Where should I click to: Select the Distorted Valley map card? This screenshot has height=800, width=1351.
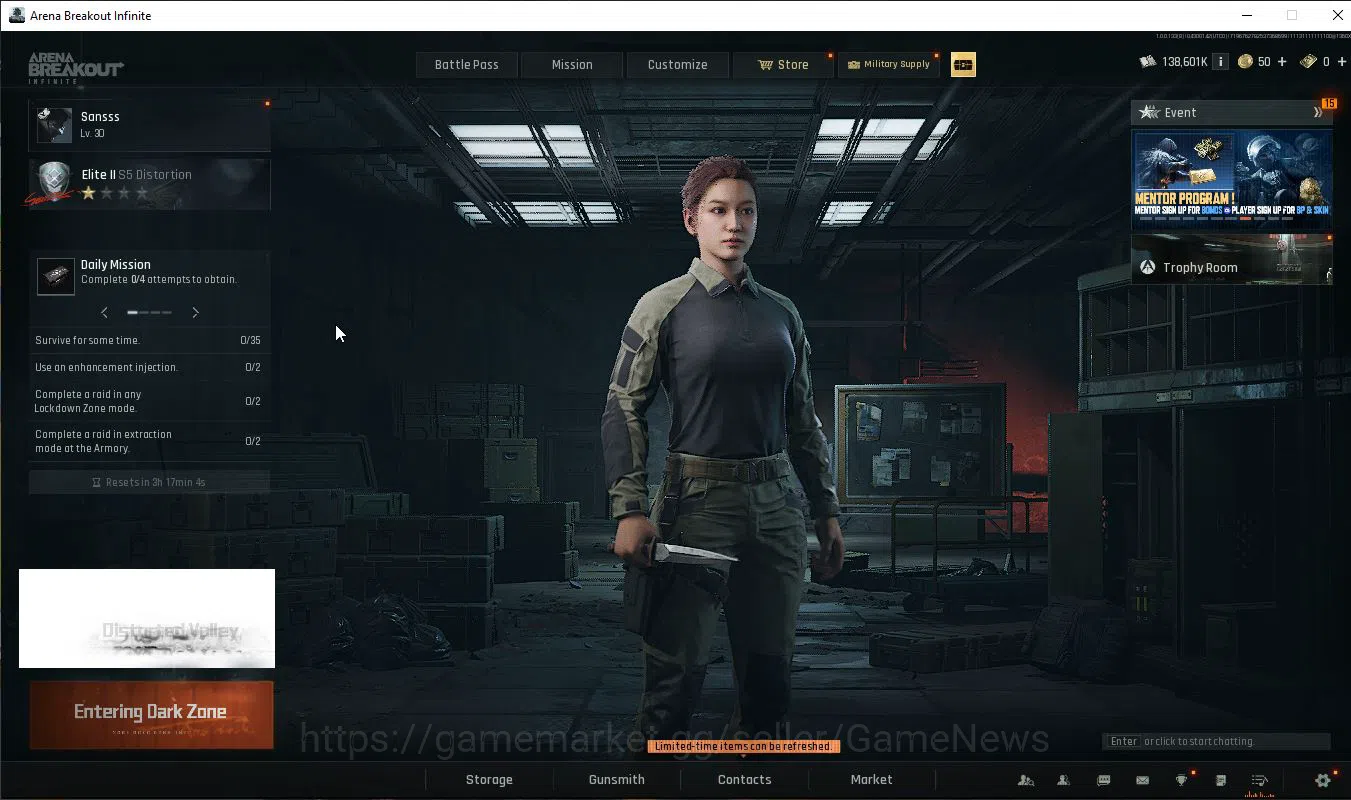click(x=147, y=619)
